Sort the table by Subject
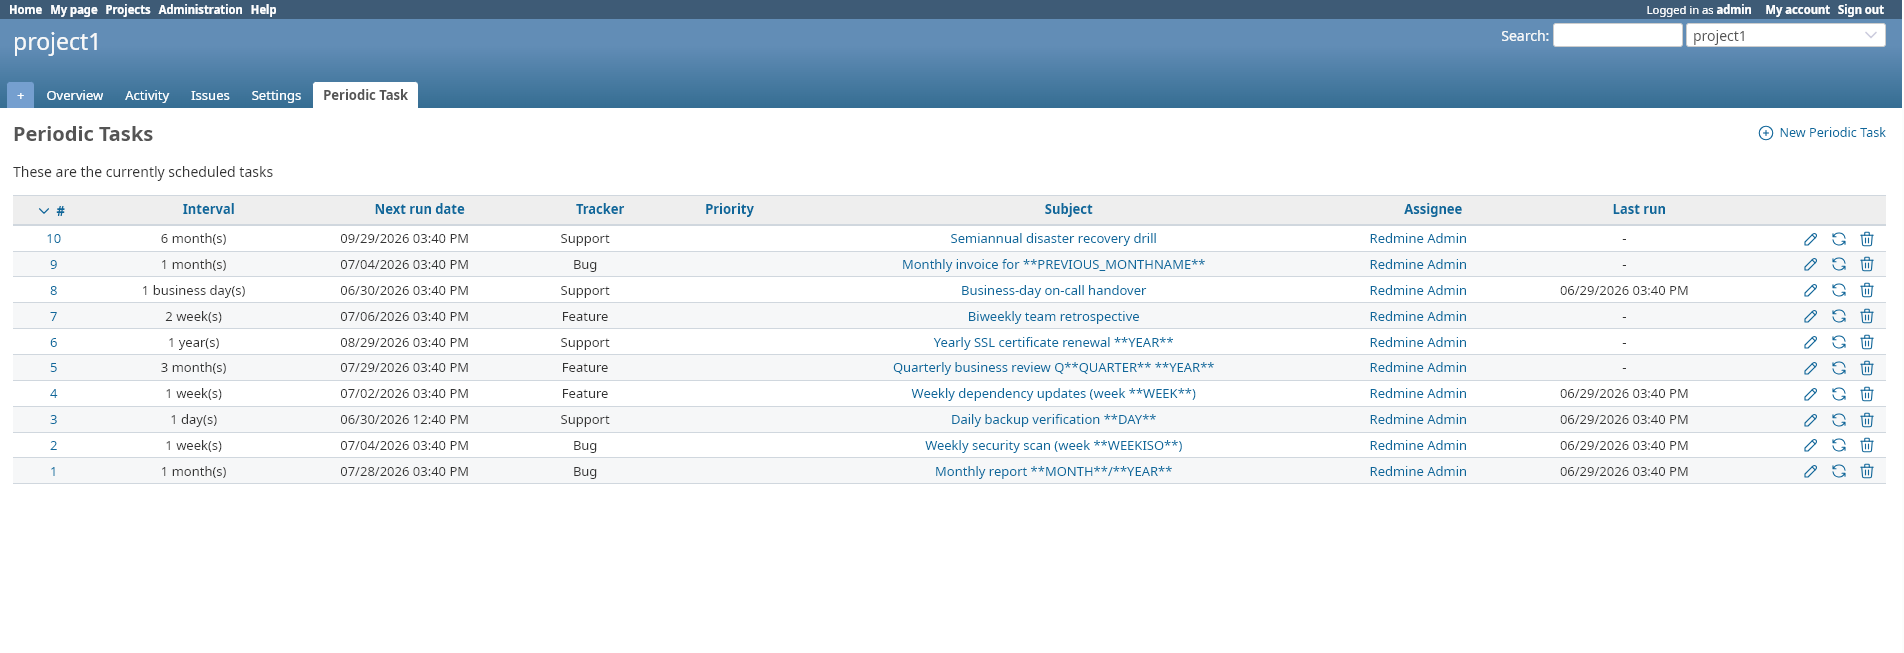 tap(1068, 209)
